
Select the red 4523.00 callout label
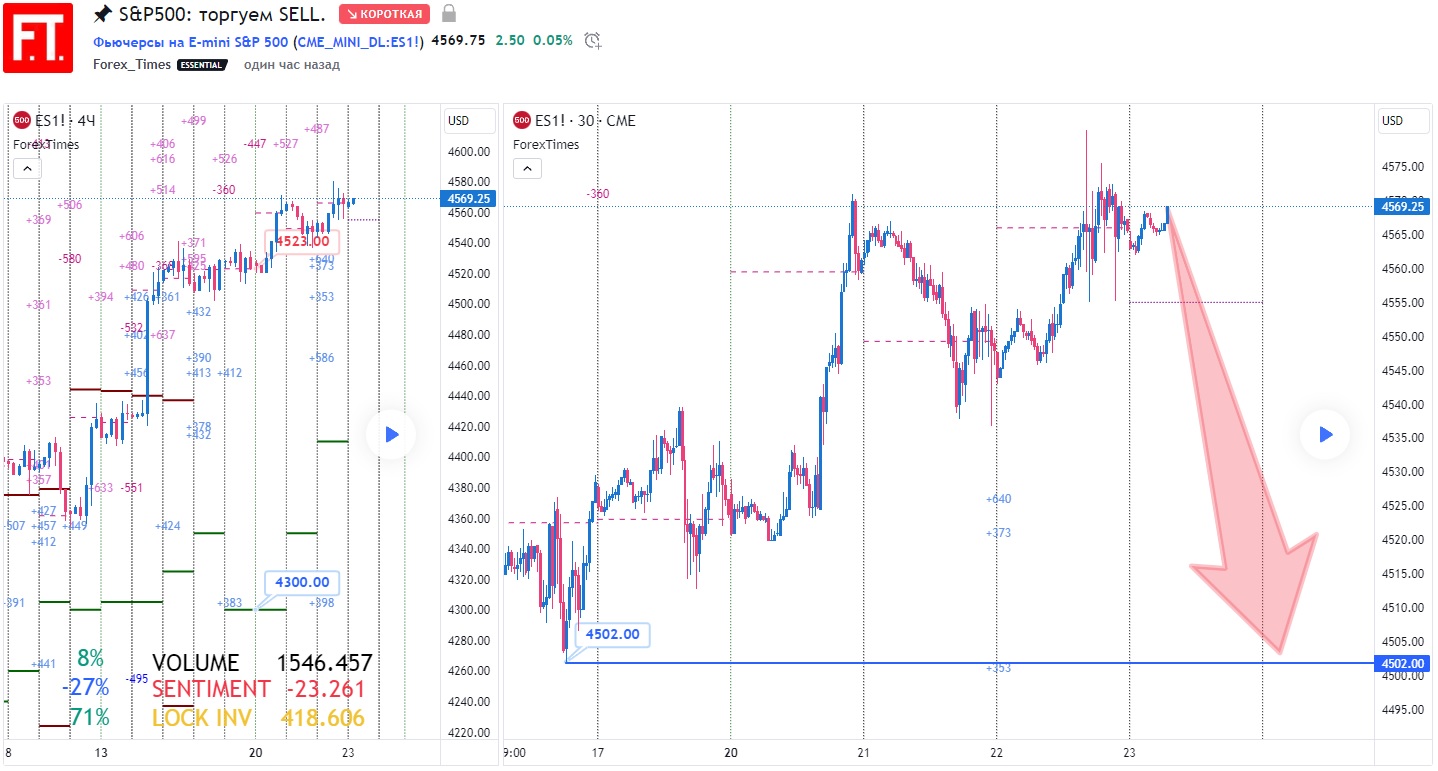(303, 241)
